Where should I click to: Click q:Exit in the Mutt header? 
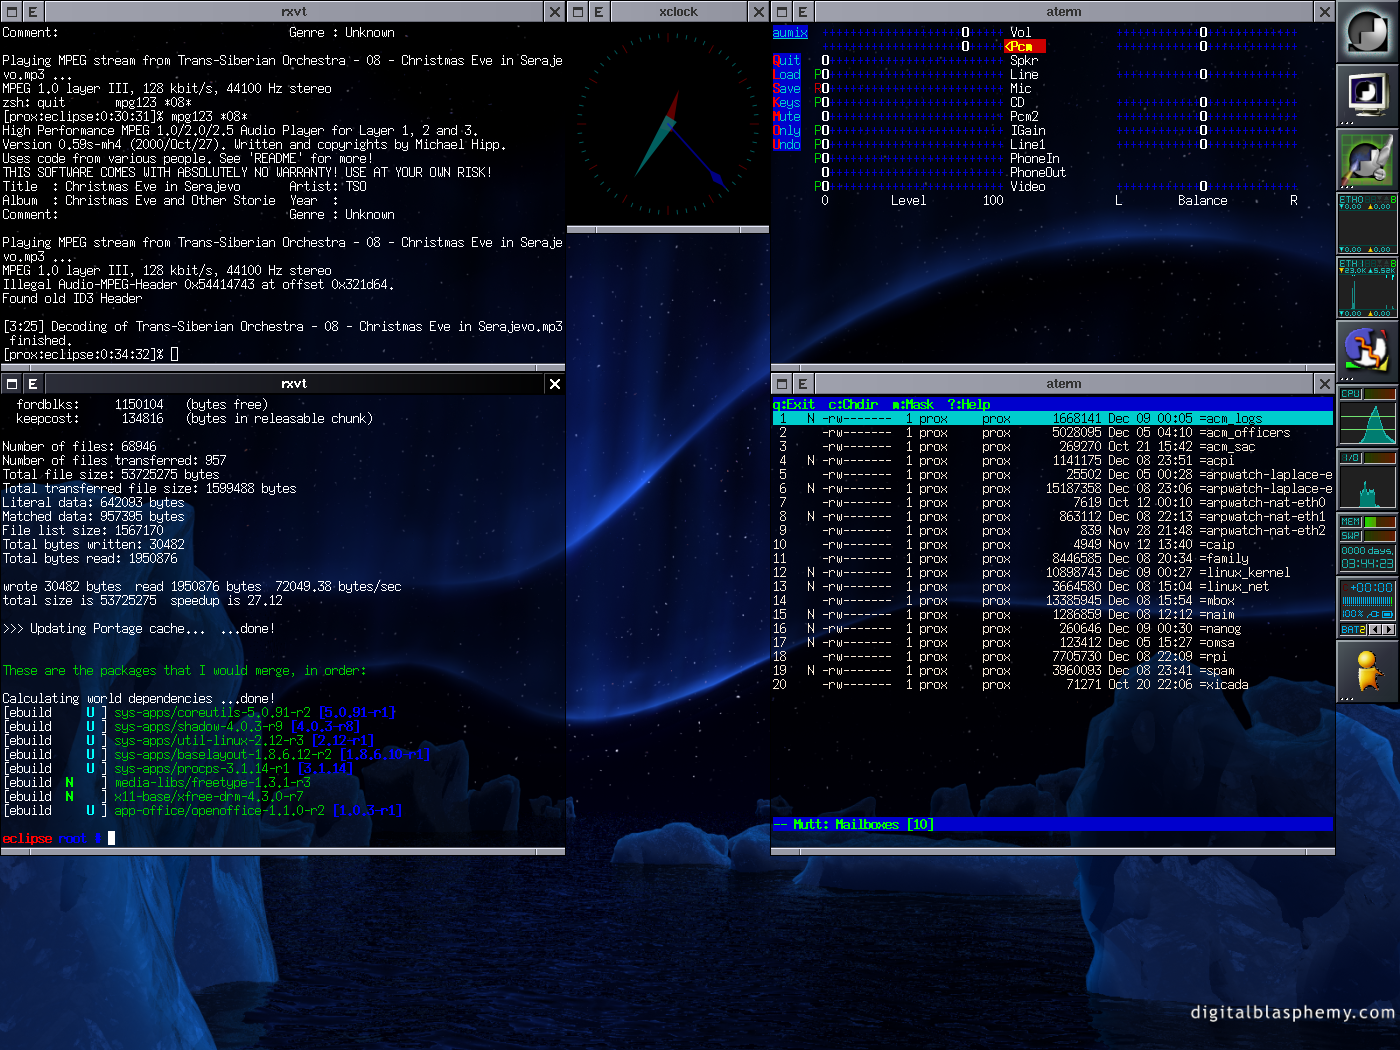click(x=794, y=405)
